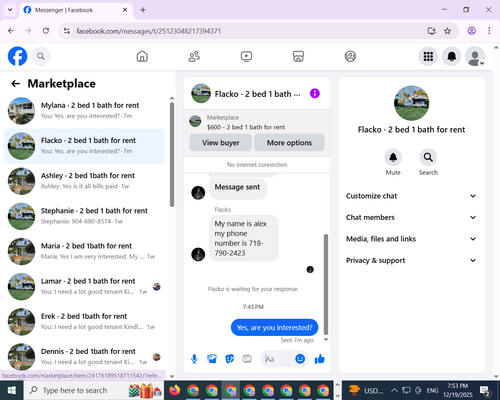Reload the page with browser refresh icon
Screen dimensions: 500x400
(46, 31)
